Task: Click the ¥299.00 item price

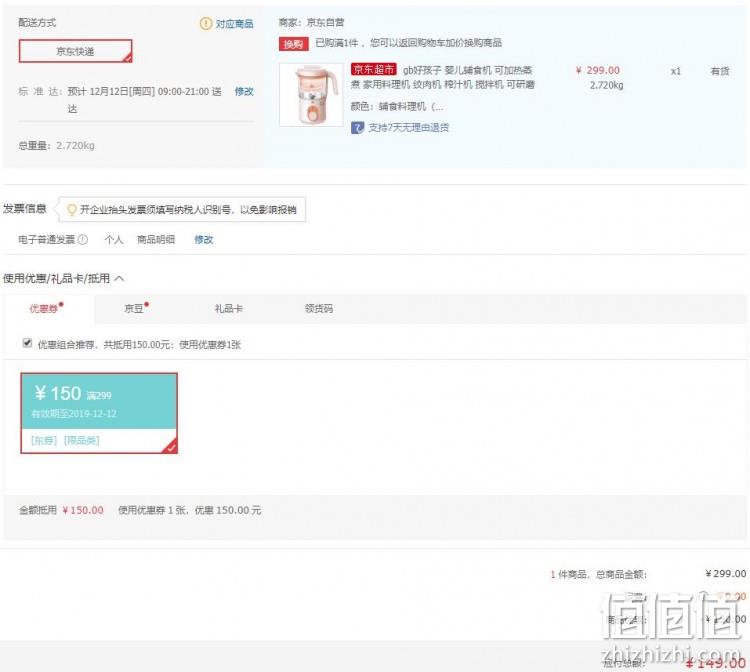Action: point(598,70)
